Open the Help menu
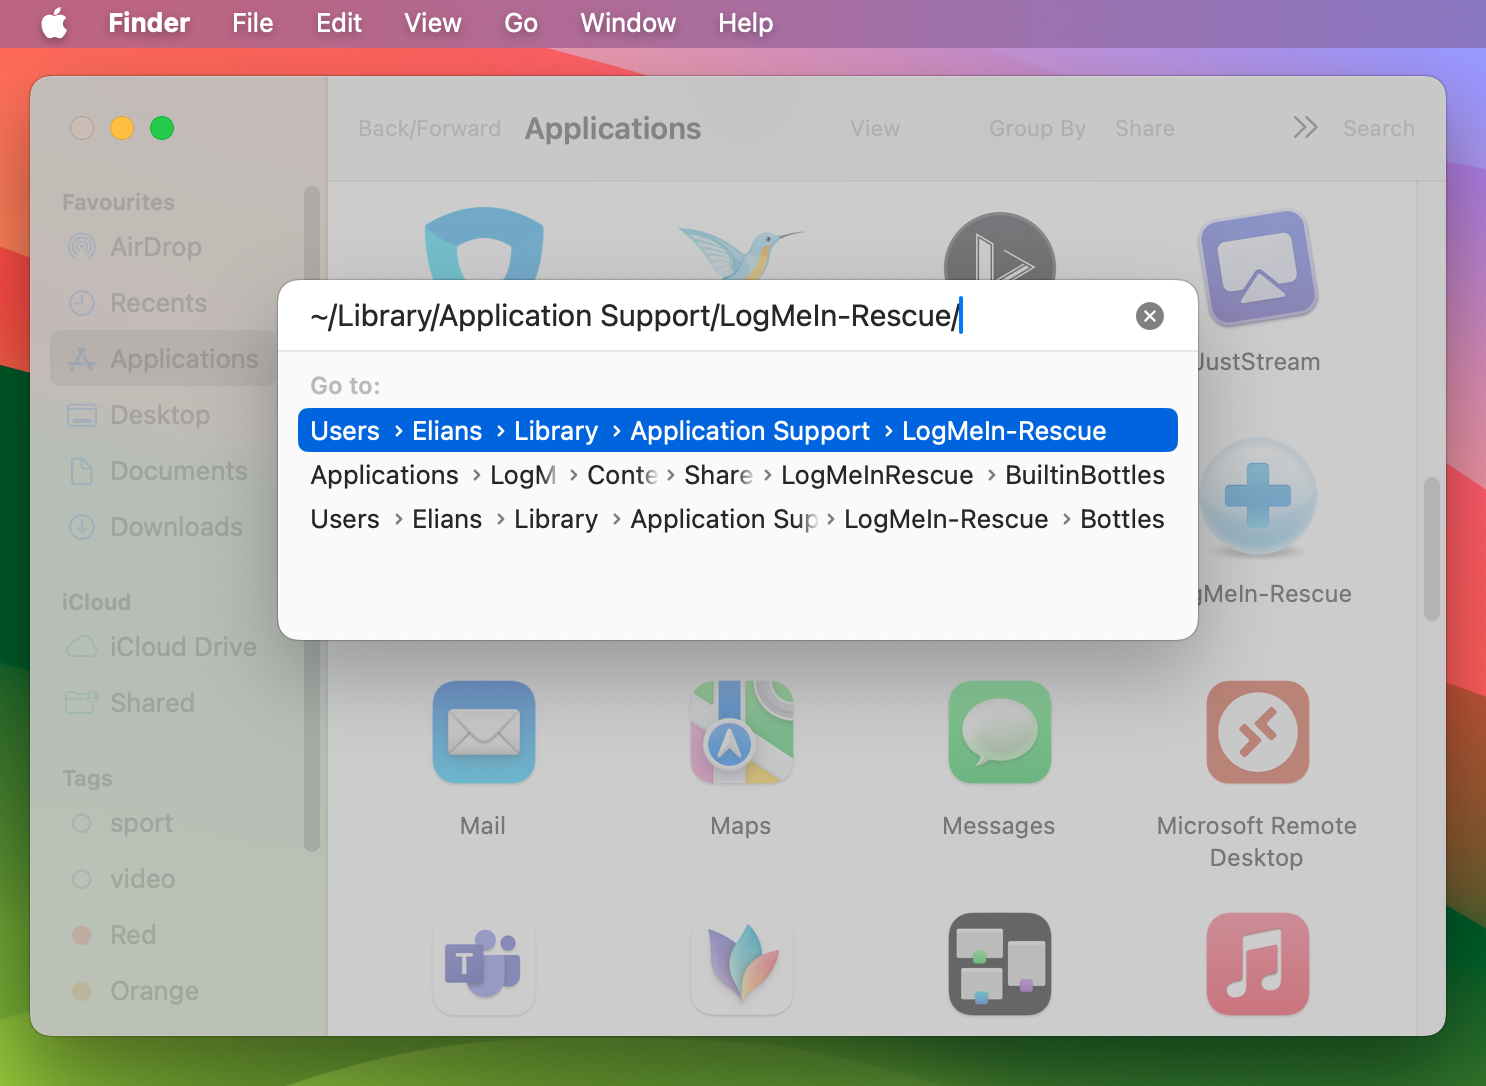This screenshot has height=1086, width=1486. tap(746, 23)
